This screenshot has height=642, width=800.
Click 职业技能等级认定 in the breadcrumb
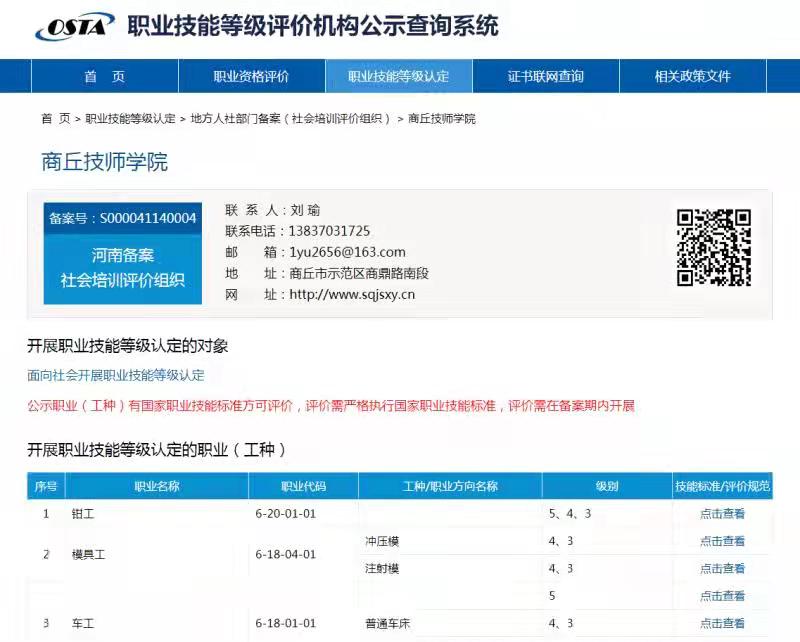pyautogui.click(x=130, y=119)
